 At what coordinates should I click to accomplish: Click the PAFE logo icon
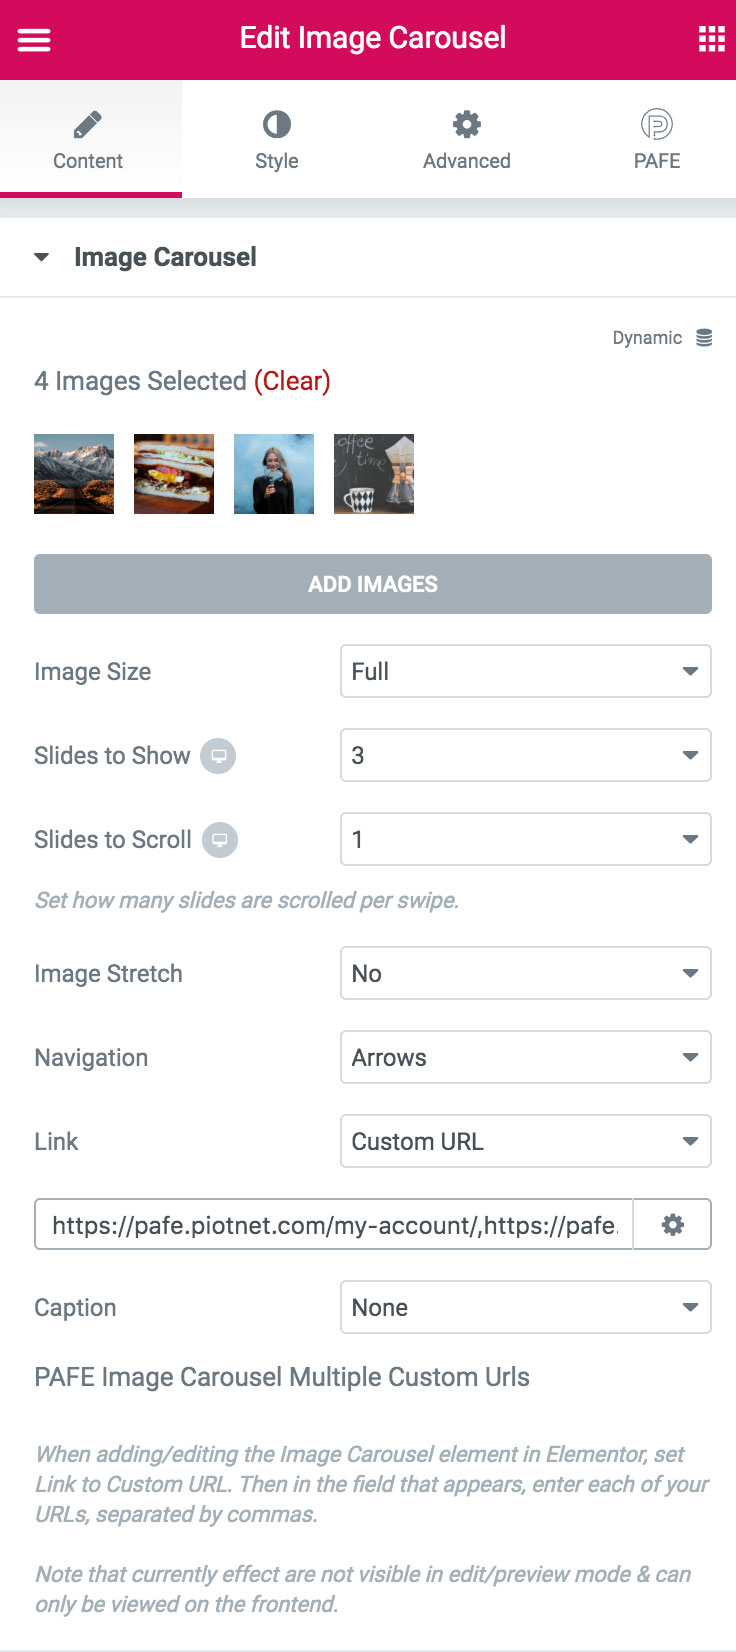657,125
